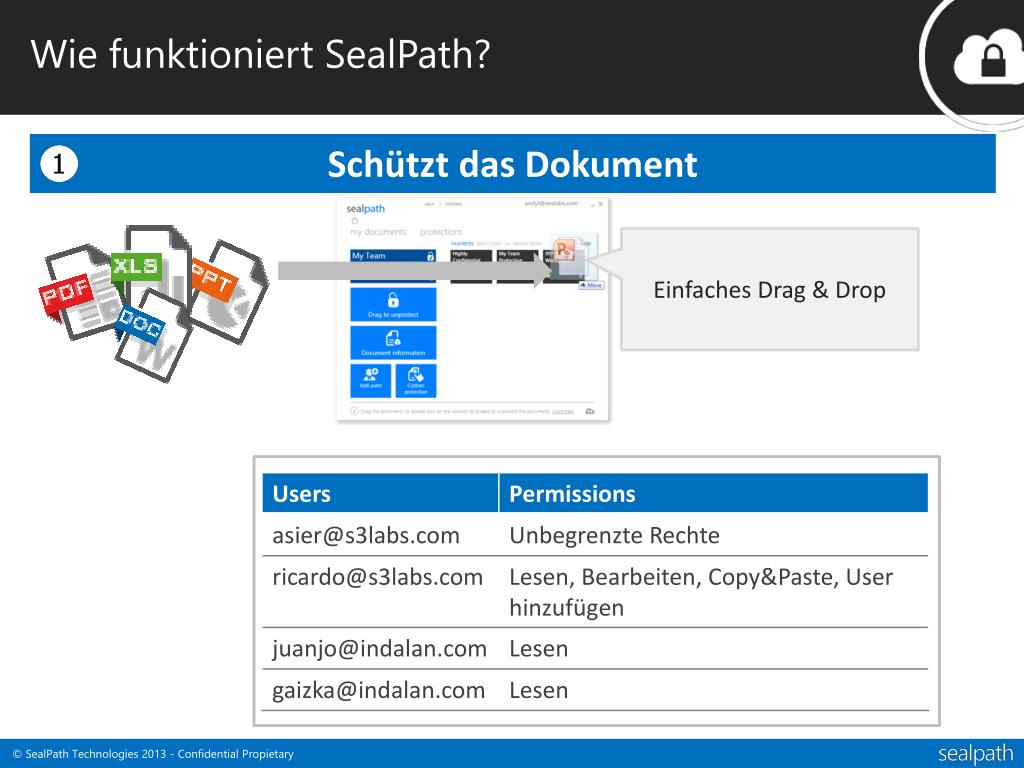Viewport: 1024px width, 768px height.
Task: Open the Document information tile
Action: point(393,343)
